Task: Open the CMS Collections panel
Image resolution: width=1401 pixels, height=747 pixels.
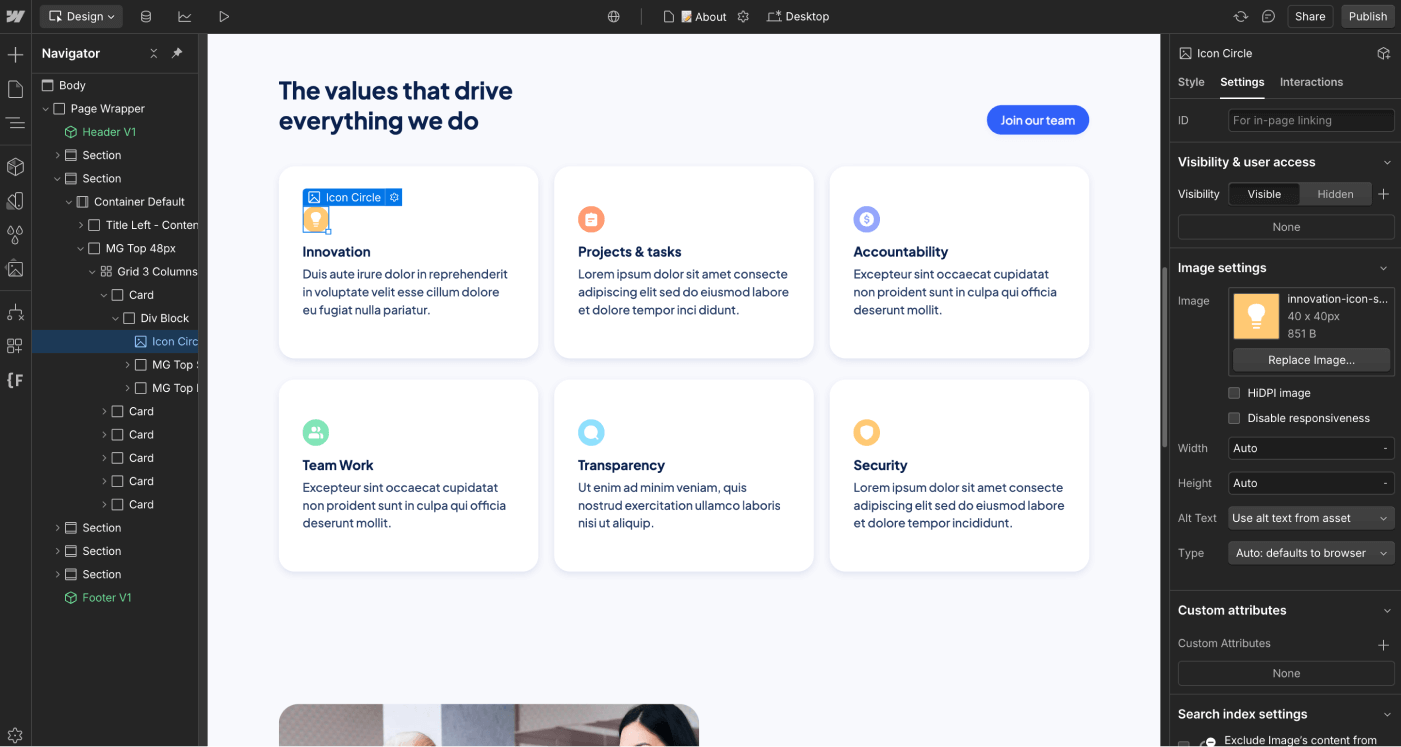Action: click(x=146, y=16)
